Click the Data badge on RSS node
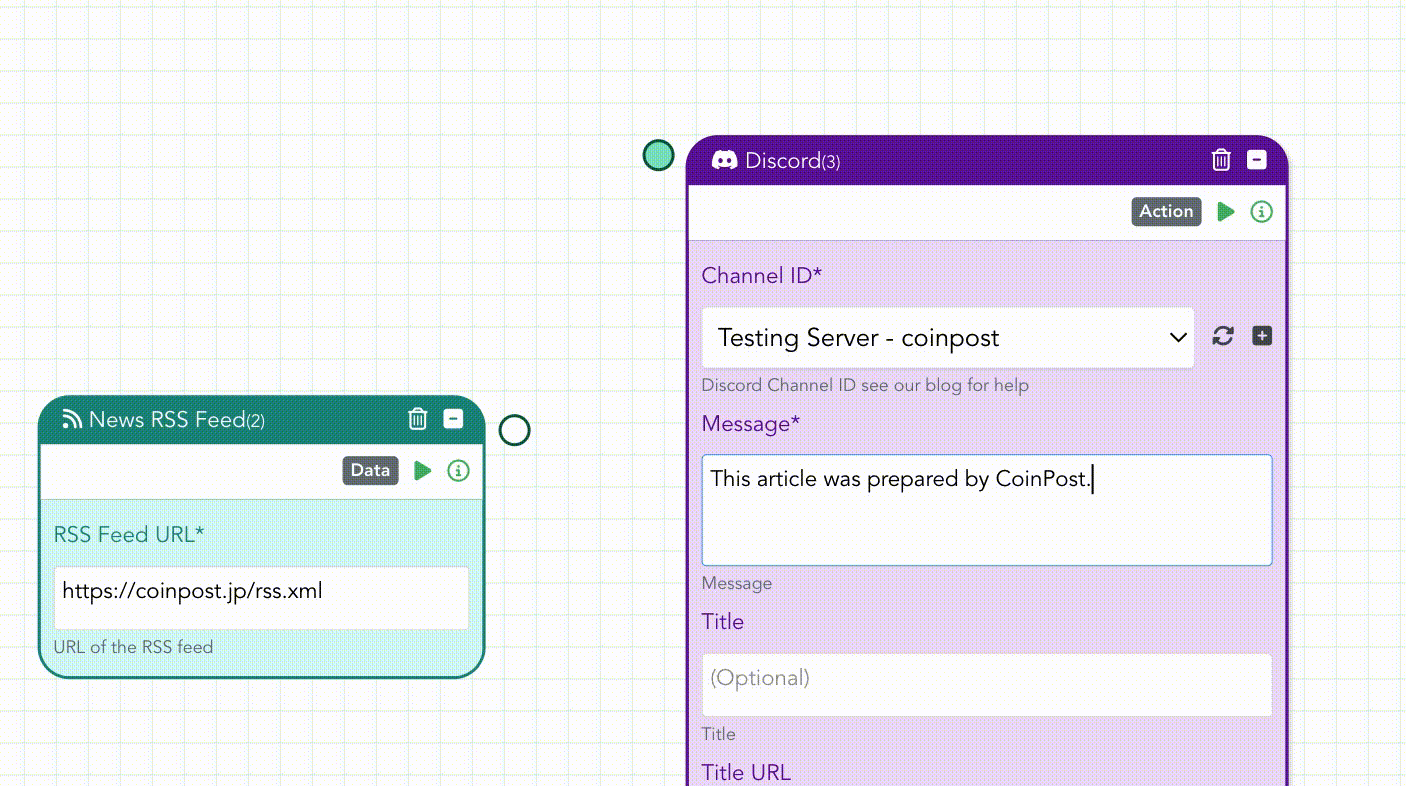 [x=370, y=470]
